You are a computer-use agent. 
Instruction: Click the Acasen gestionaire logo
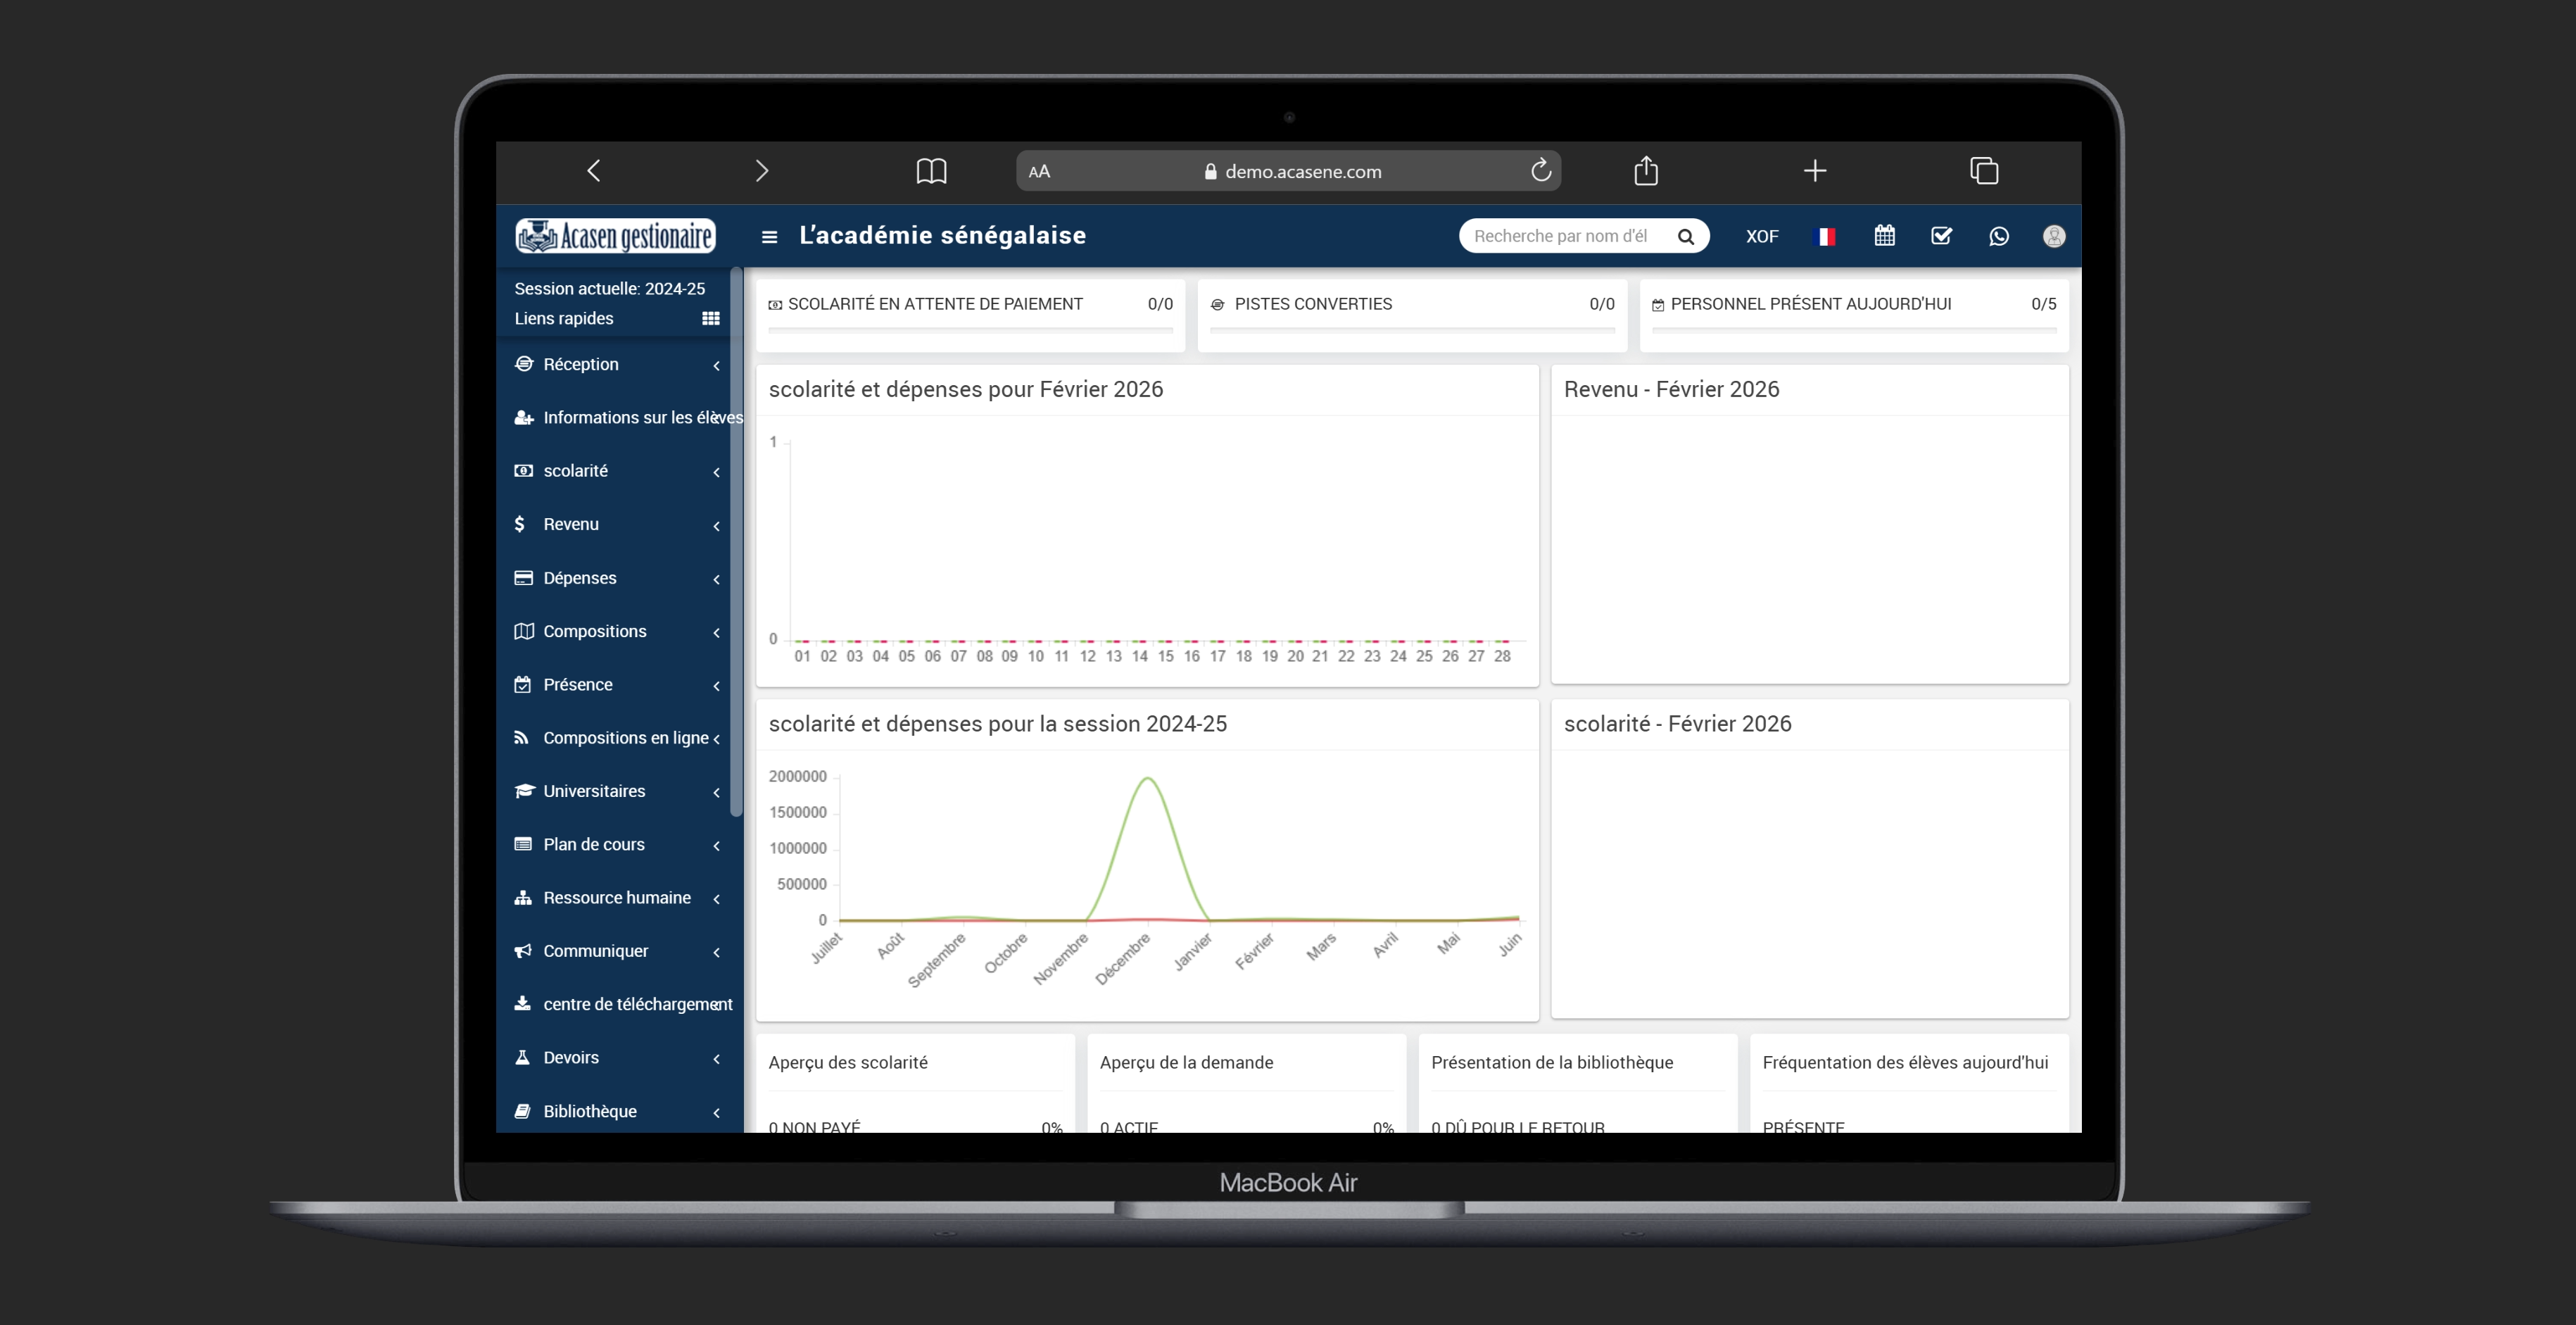click(x=614, y=236)
